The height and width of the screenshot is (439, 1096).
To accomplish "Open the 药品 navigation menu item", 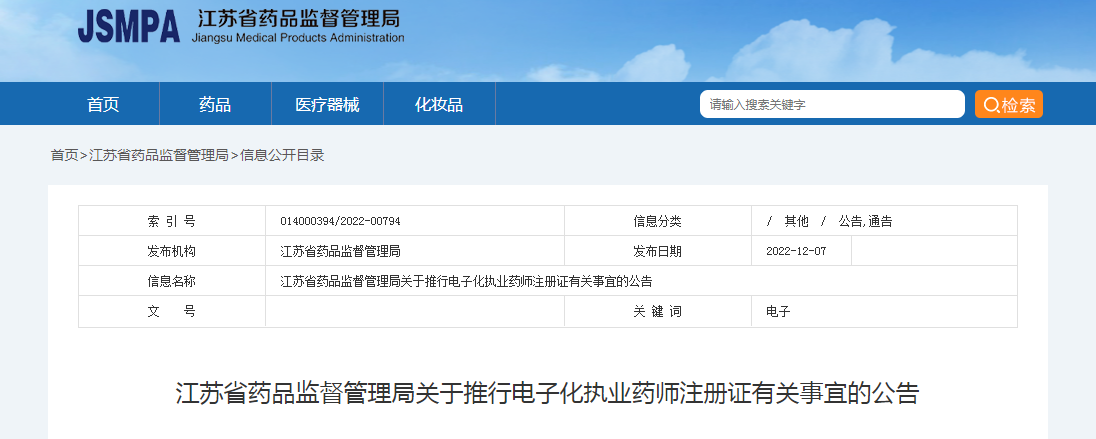I will [215, 105].
